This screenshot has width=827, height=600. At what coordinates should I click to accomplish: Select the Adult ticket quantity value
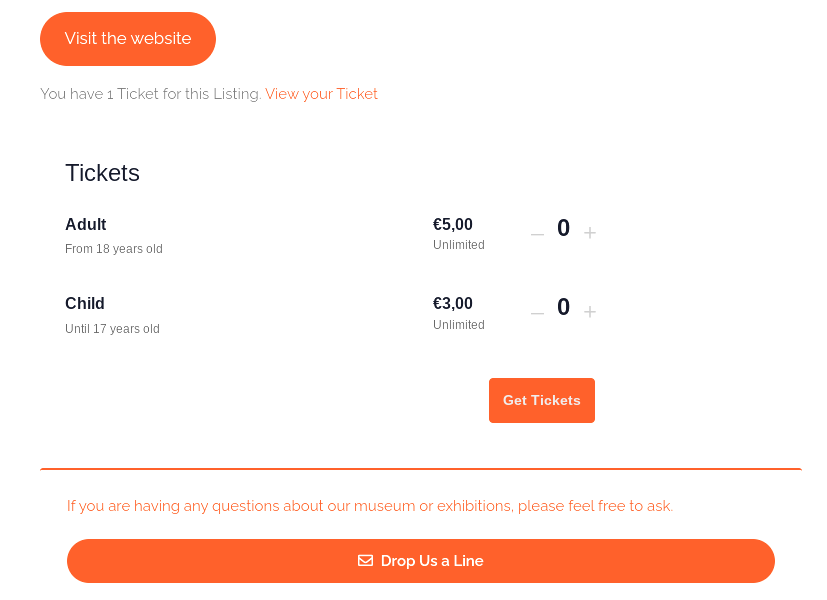point(563,228)
